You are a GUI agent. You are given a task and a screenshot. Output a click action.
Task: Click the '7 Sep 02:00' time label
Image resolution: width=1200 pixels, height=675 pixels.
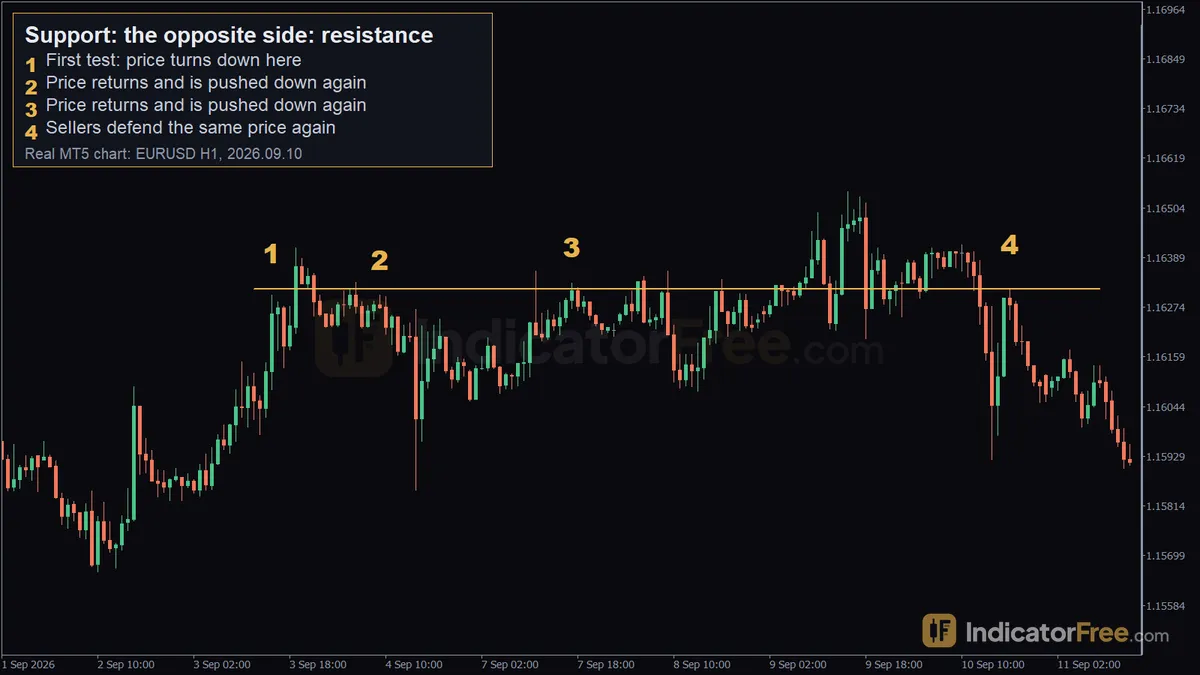(510, 664)
